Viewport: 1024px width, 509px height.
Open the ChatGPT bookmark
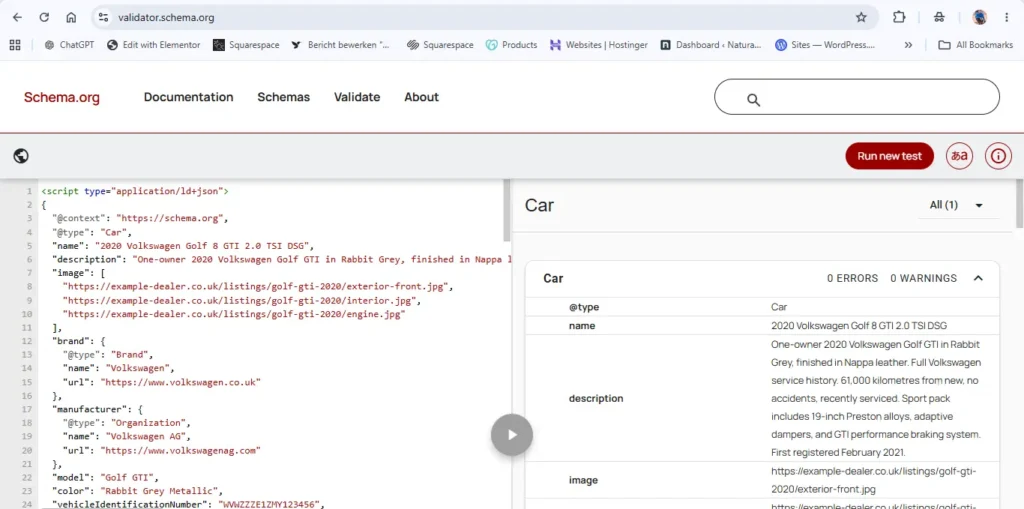[x=69, y=45]
